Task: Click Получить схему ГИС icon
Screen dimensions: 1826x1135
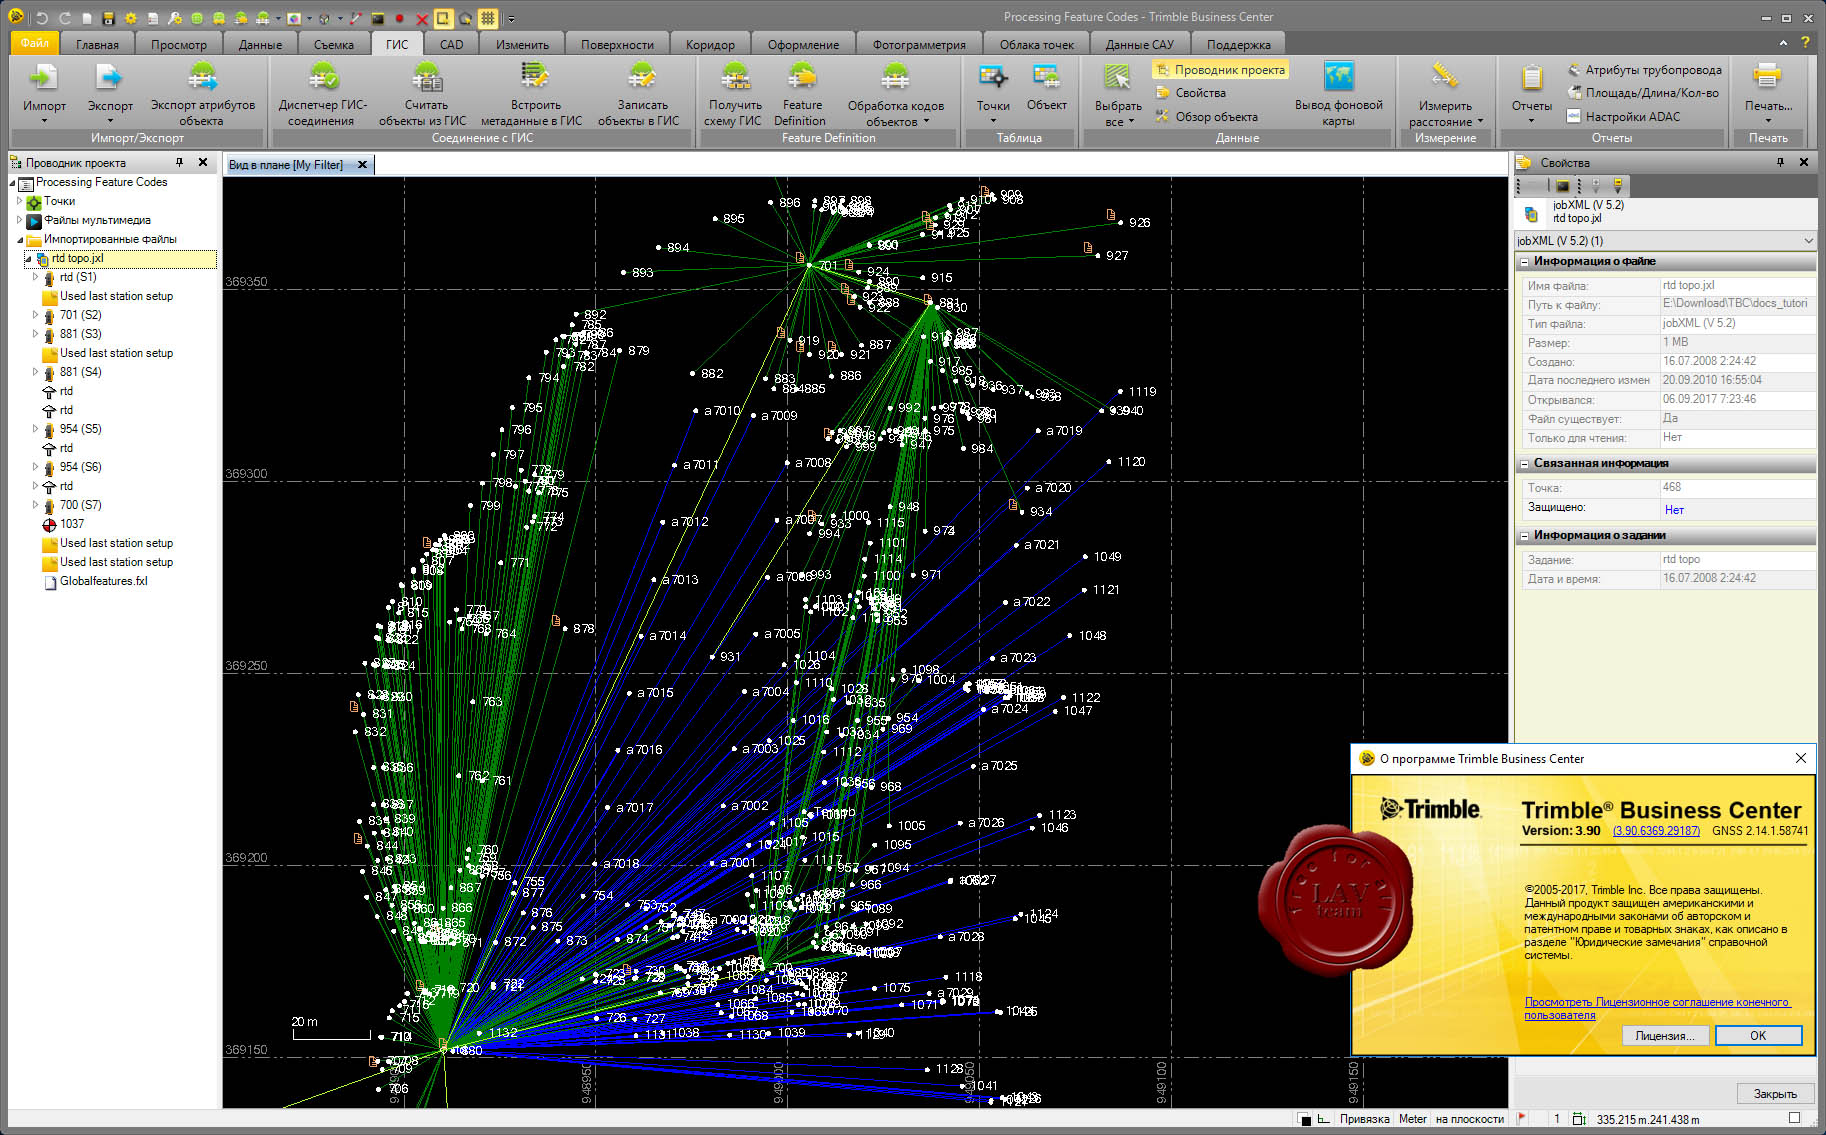Action: [x=735, y=77]
